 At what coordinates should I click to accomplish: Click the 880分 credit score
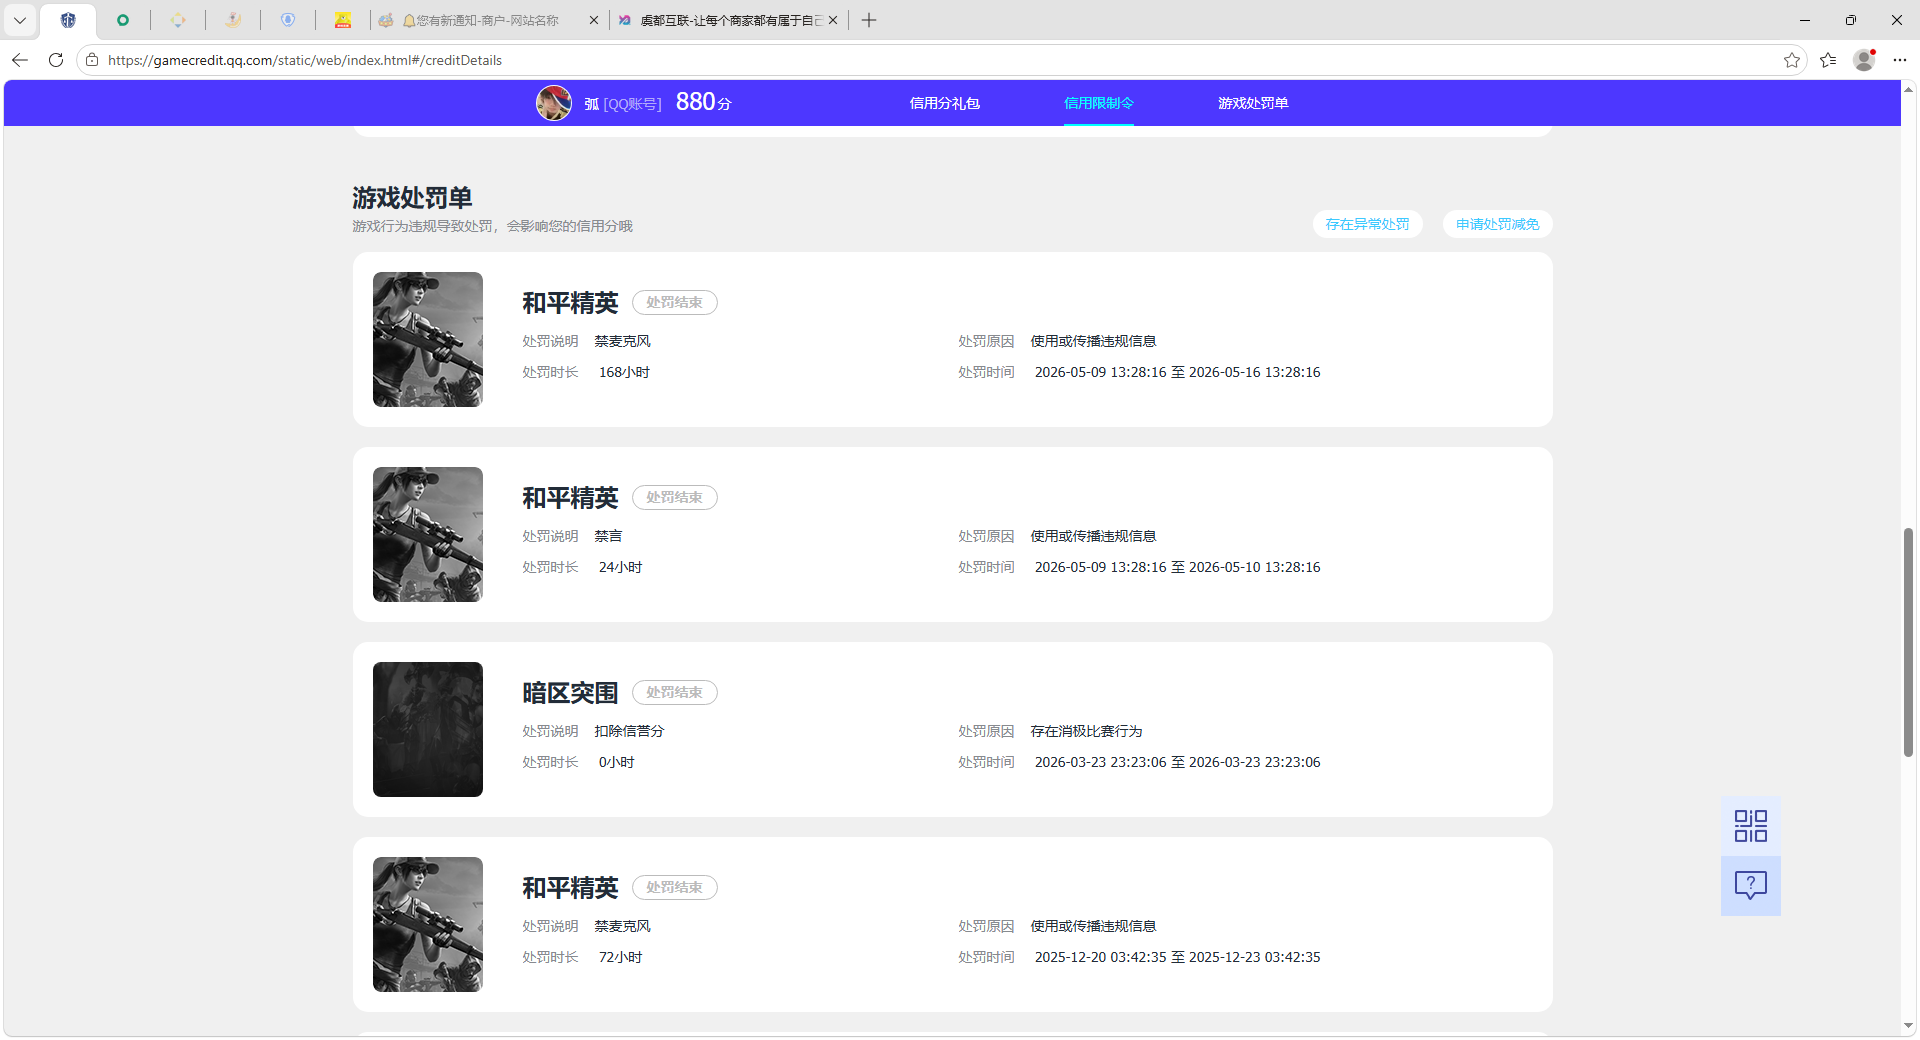click(x=703, y=102)
